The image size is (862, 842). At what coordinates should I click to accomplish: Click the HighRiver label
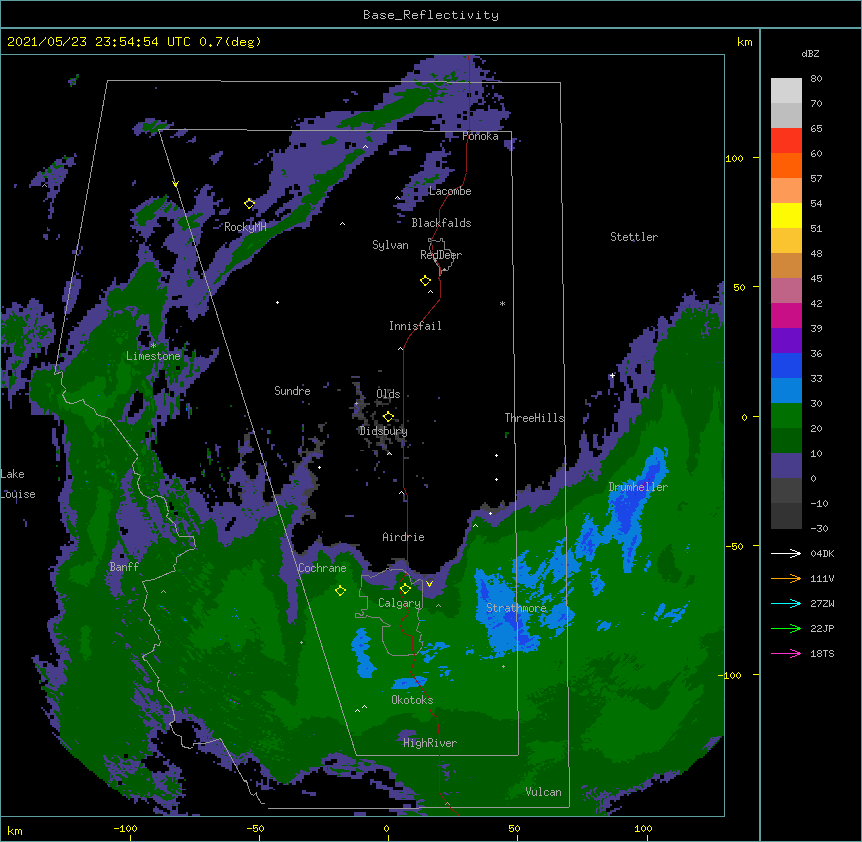[x=430, y=743]
